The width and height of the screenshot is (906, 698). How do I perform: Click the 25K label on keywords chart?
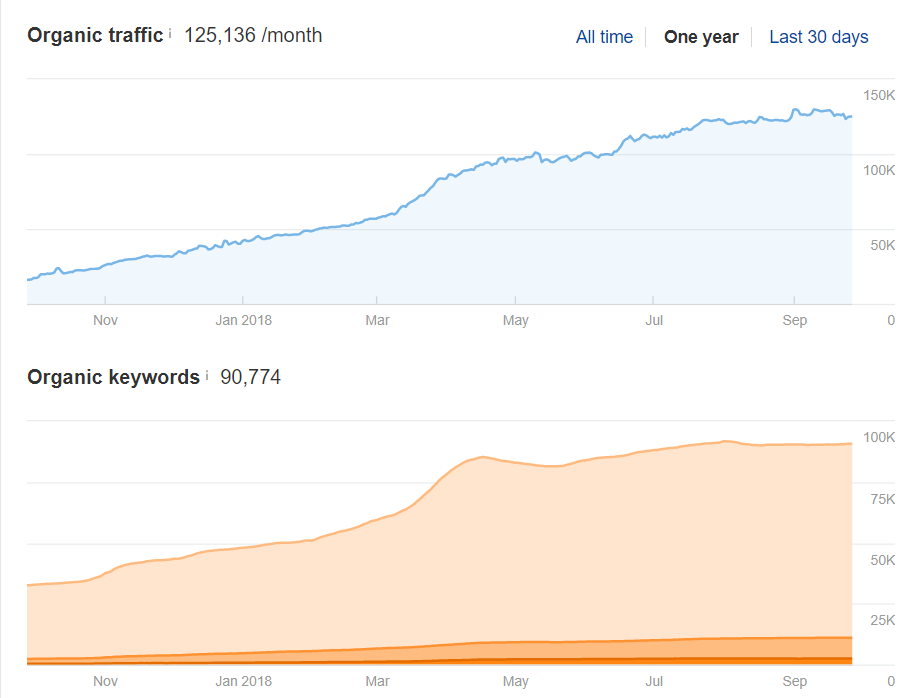pos(882,621)
